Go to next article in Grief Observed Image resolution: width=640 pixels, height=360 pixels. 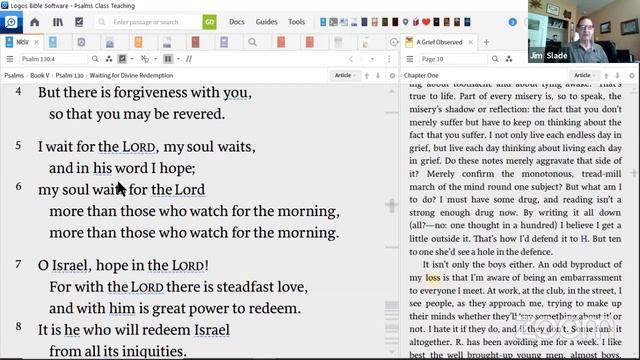[x=618, y=76]
